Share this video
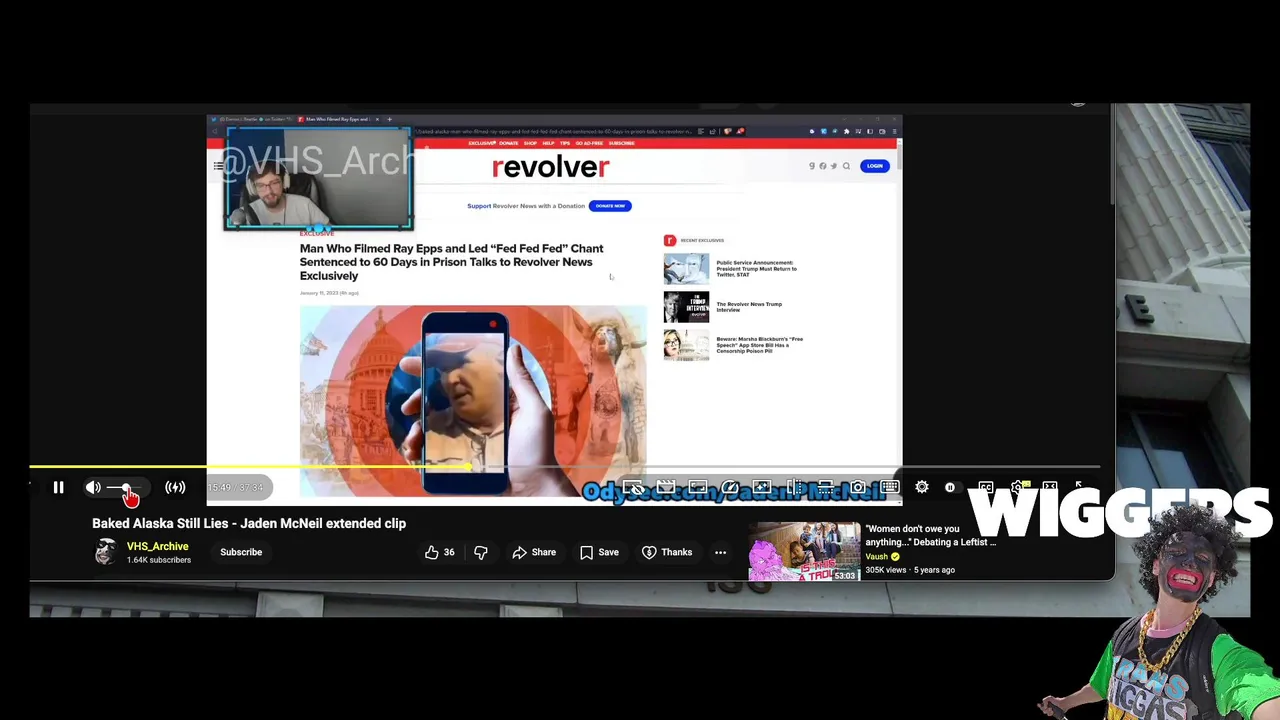Image resolution: width=1280 pixels, height=720 pixels. (x=534, y=552)
